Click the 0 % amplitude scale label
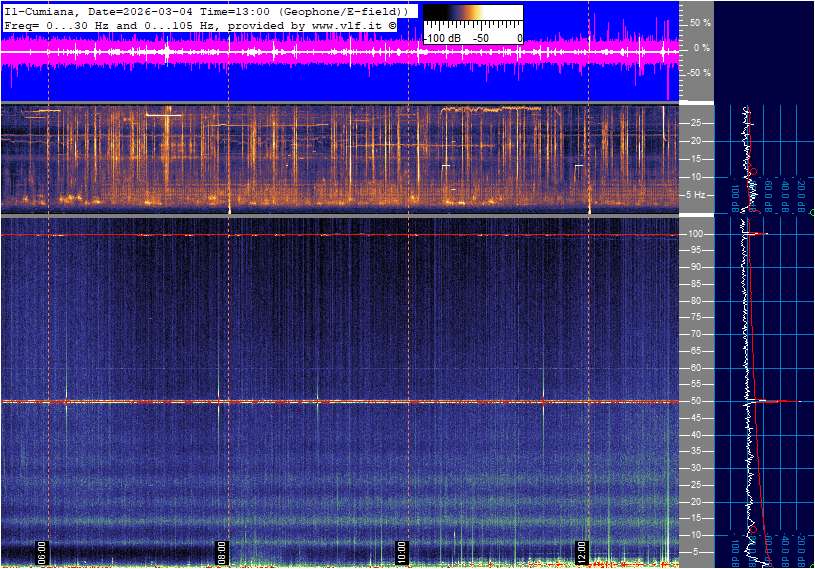 point(702,47)
